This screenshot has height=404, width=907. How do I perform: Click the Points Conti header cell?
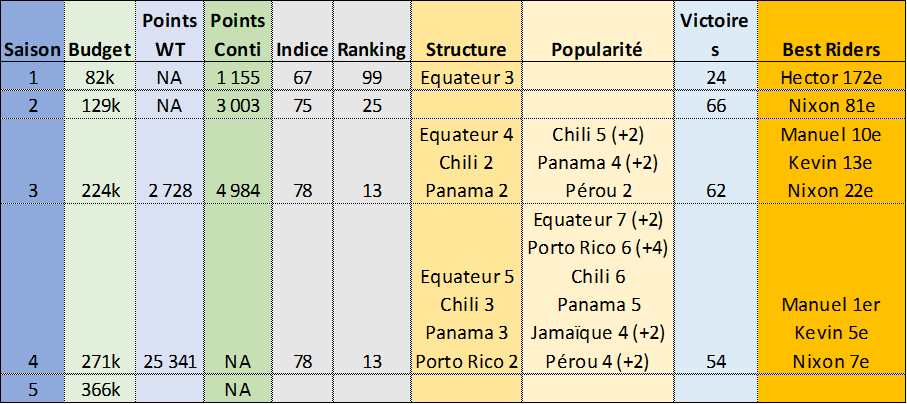[238, 34]
